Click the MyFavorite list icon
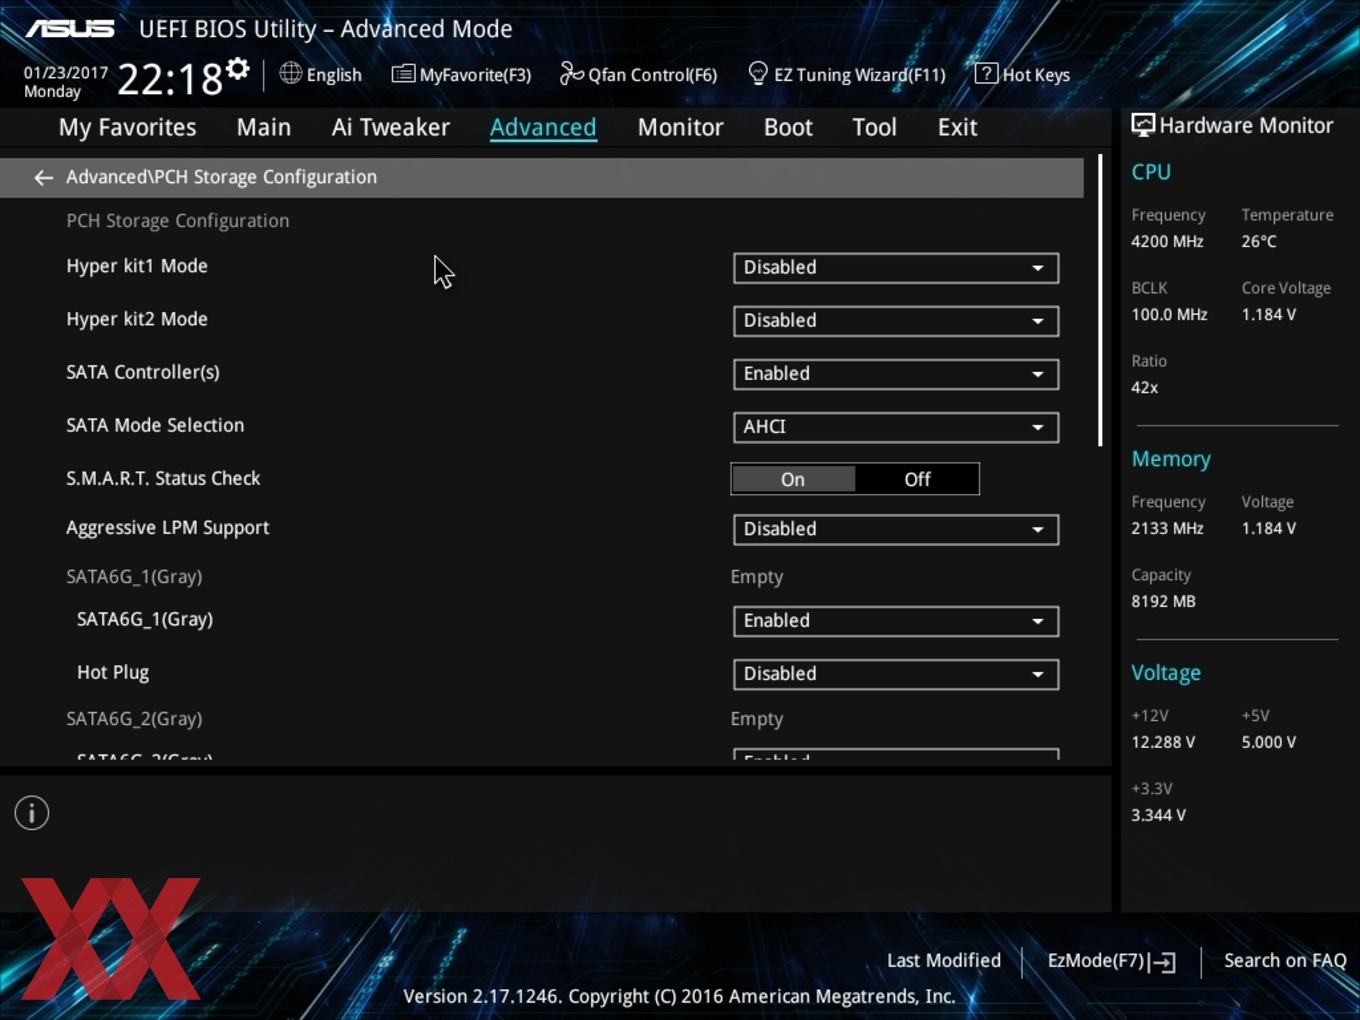 click(403, 74)
